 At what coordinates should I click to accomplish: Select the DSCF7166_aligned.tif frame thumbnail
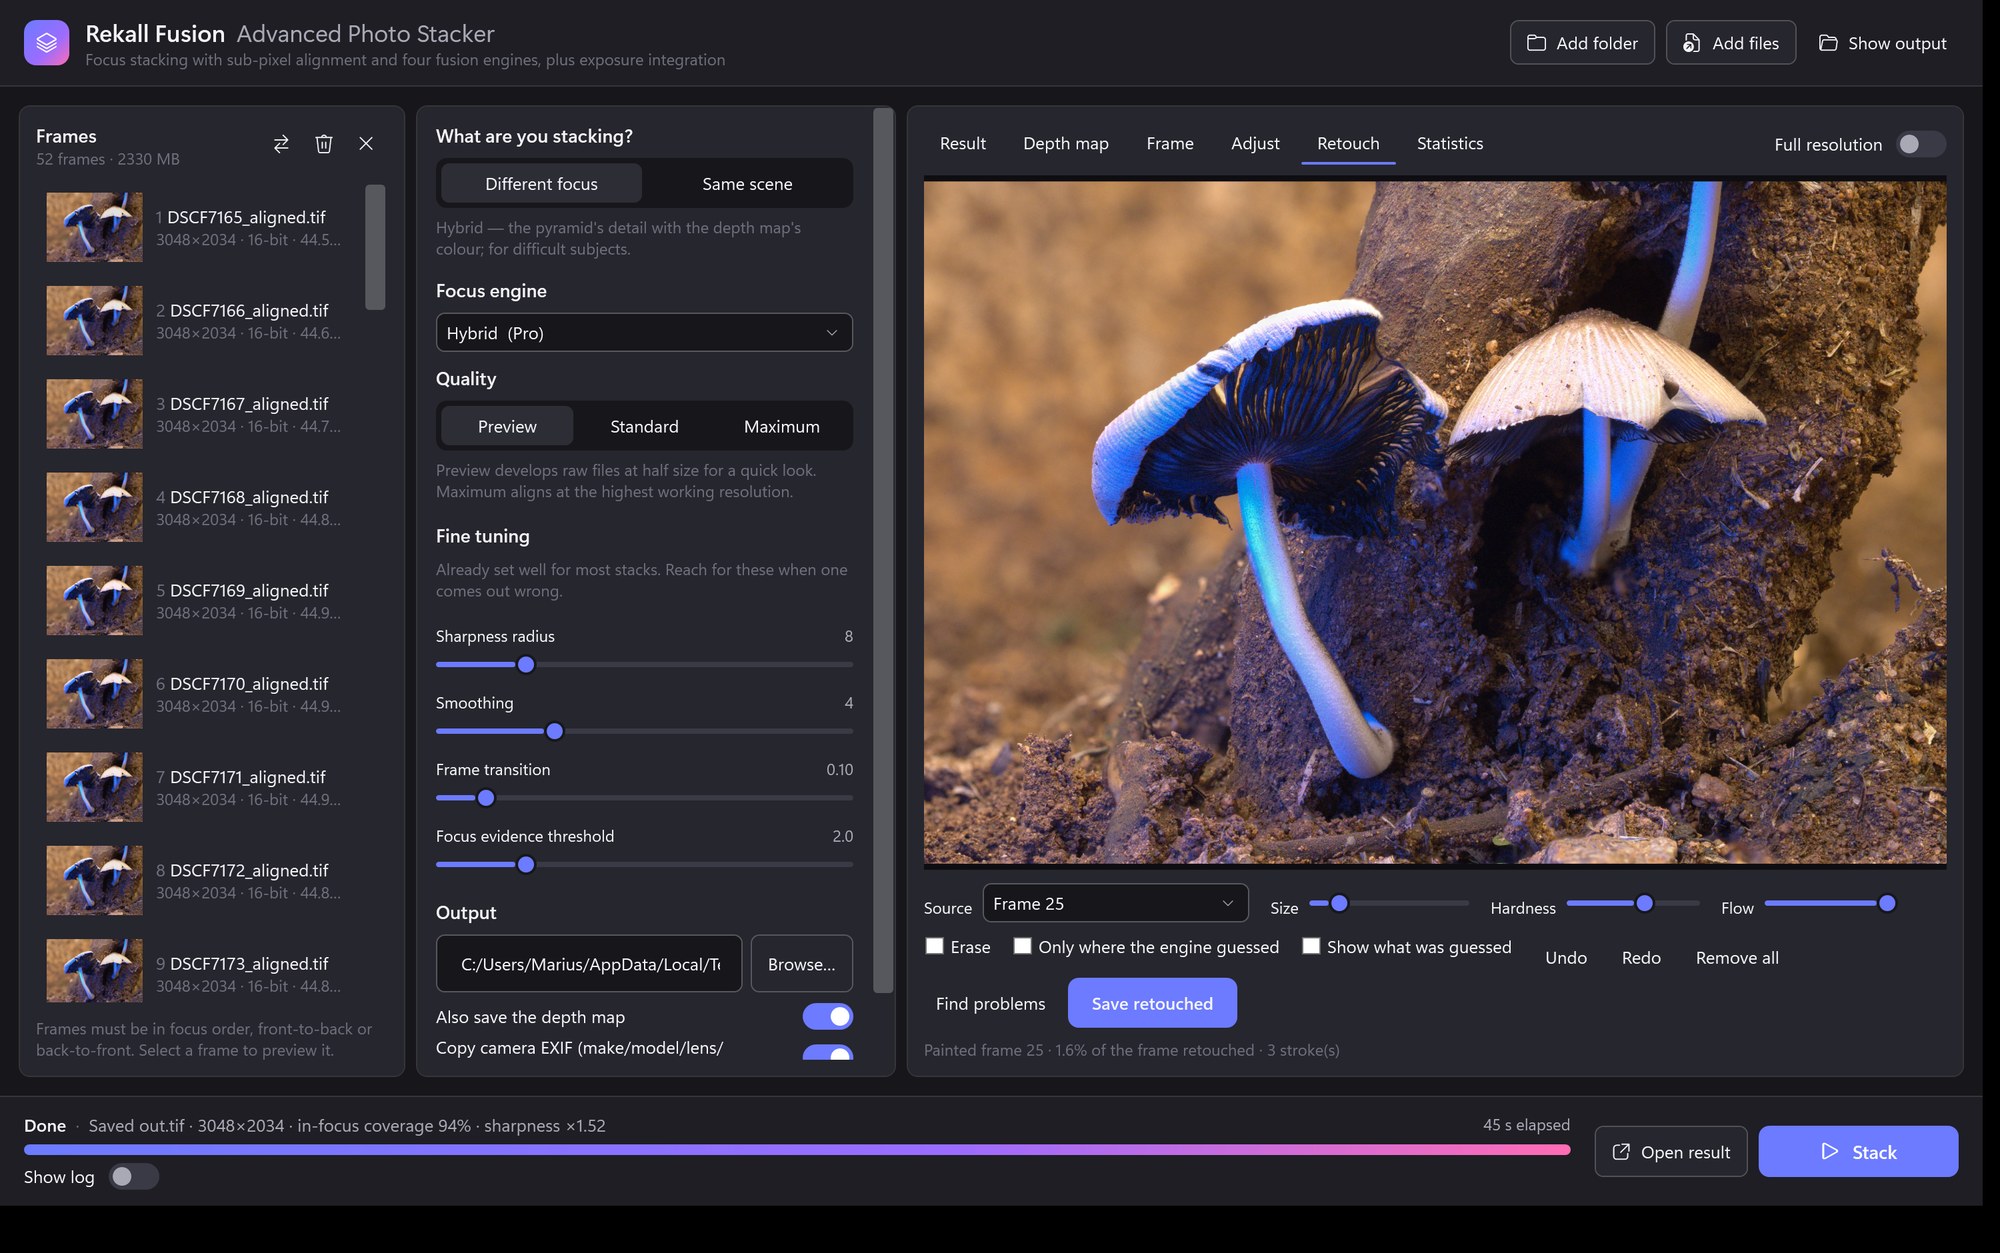pos(94,321)
